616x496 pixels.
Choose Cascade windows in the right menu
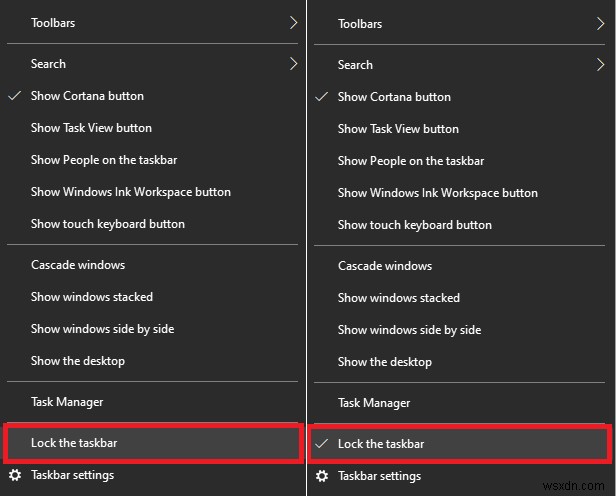pos(385,266)
